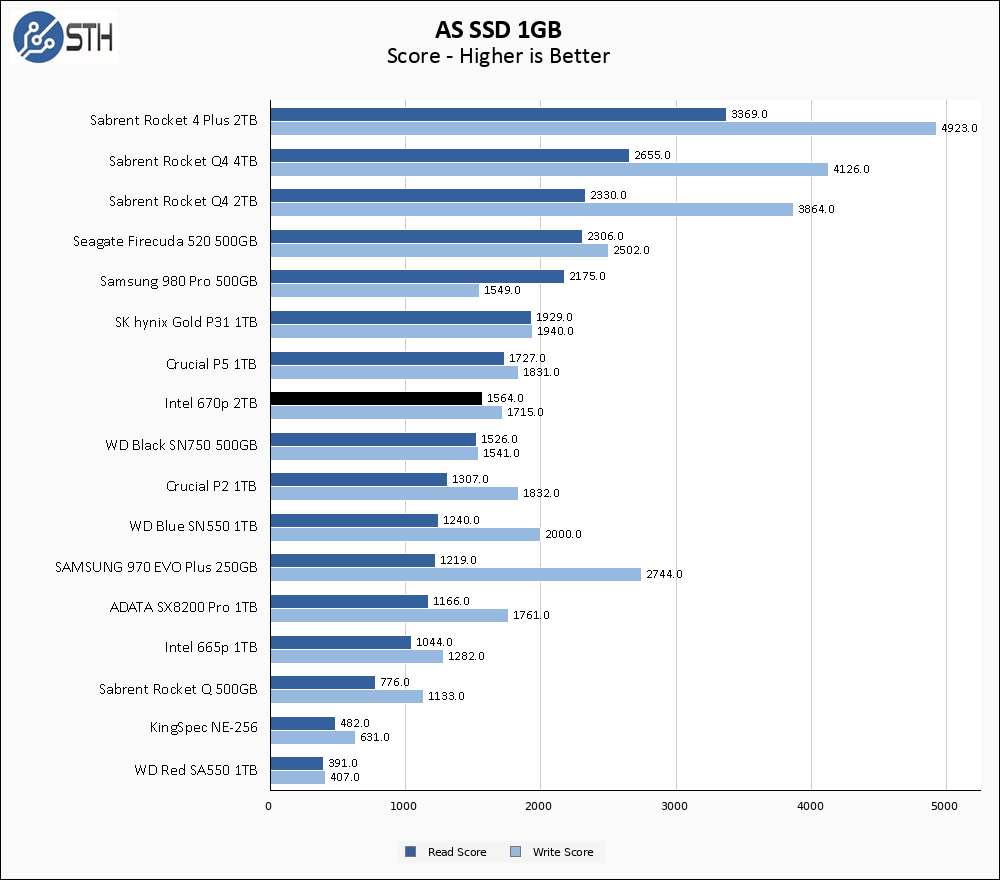Click the Write Score legend color swatch
This screenshot has height=880, width=1000.
click(x=516, y=851)
